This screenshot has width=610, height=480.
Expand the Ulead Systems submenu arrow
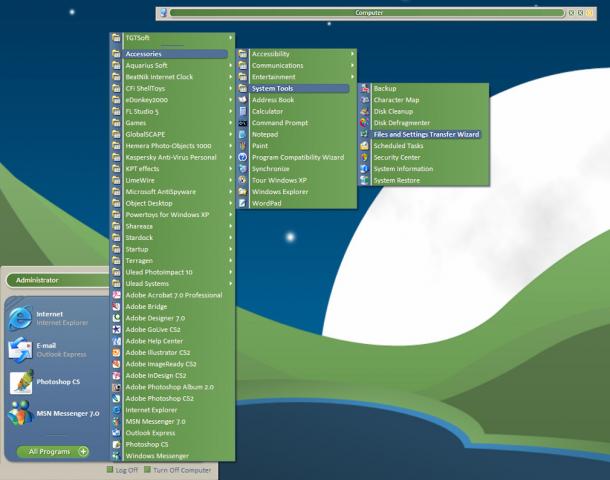pyautogui.click(x=231, y=284)
